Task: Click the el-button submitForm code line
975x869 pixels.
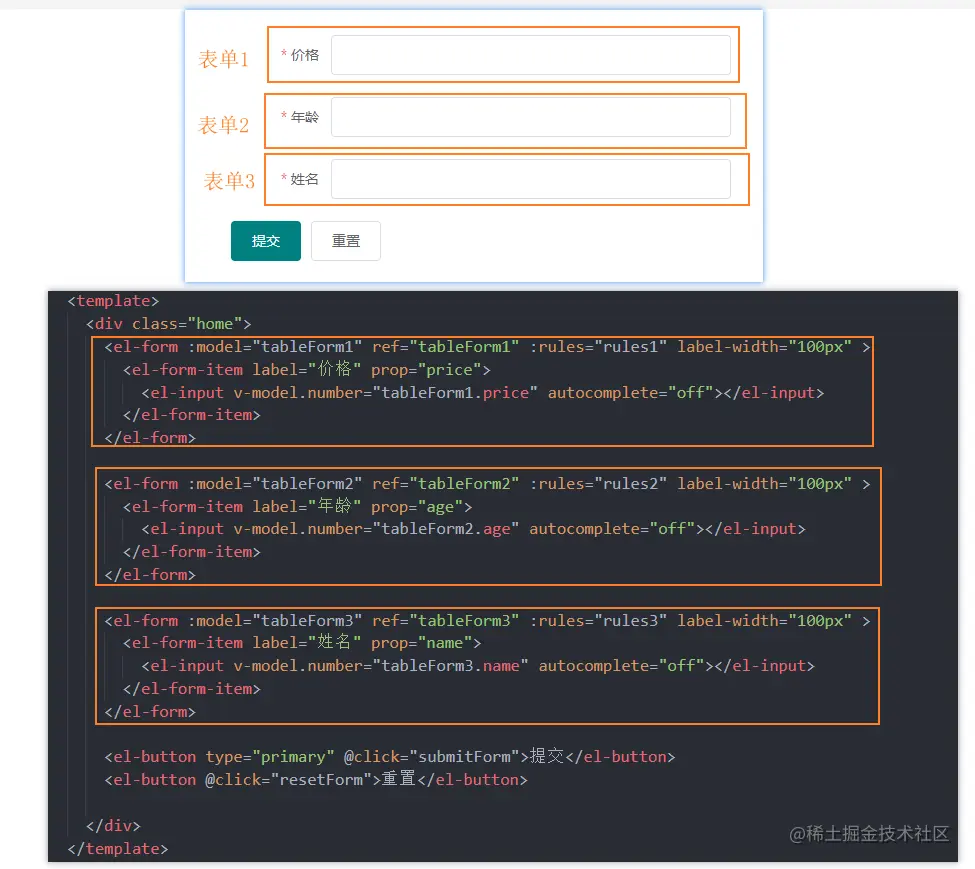Action: point(390,756)
